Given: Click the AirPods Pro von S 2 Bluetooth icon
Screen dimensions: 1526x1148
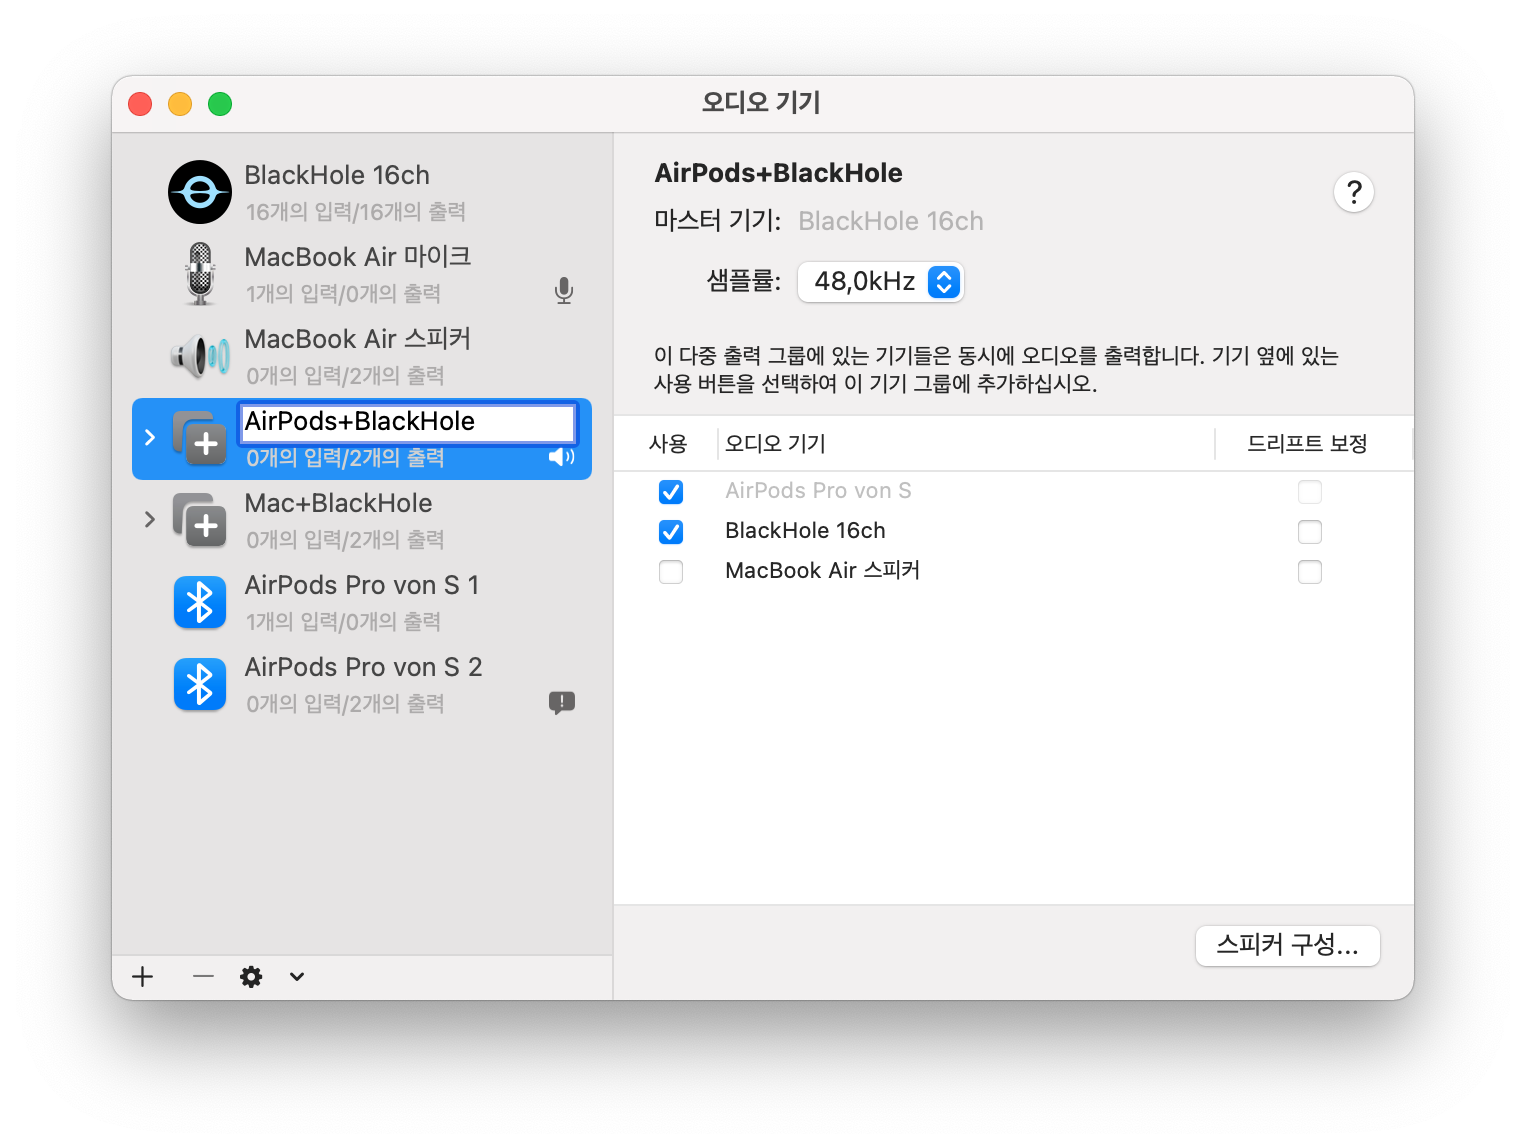Looking at the screenshot, I should pyautogui.click(x=200, y=684).
